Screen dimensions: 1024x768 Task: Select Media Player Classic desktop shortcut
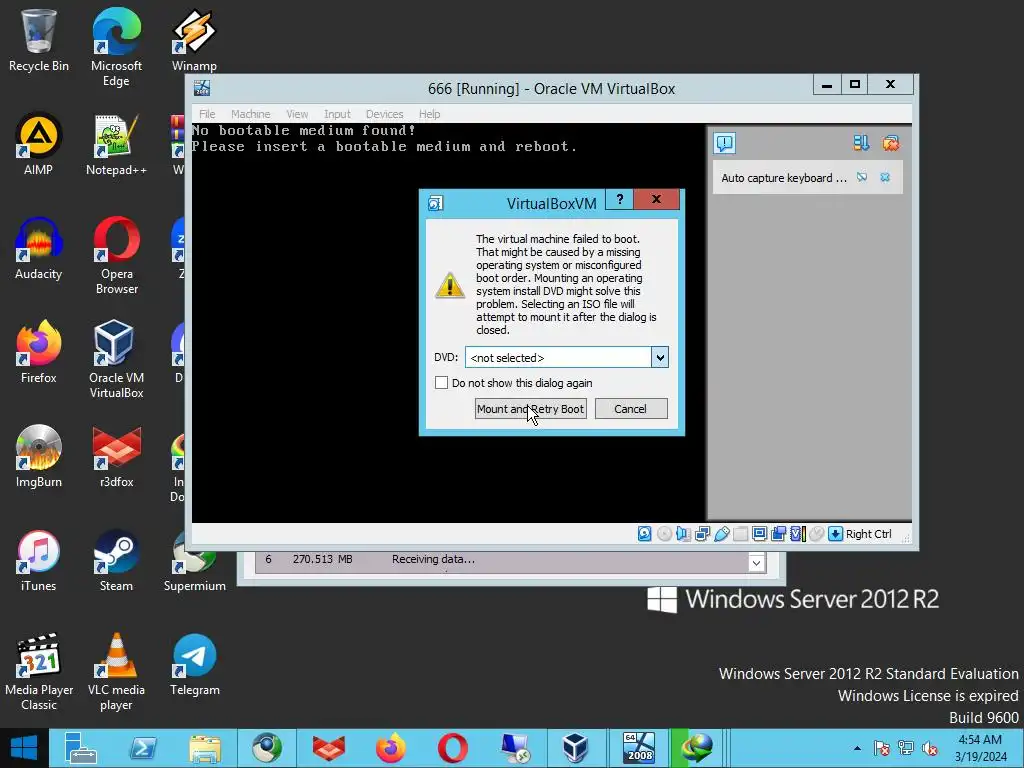pos(39,671)
